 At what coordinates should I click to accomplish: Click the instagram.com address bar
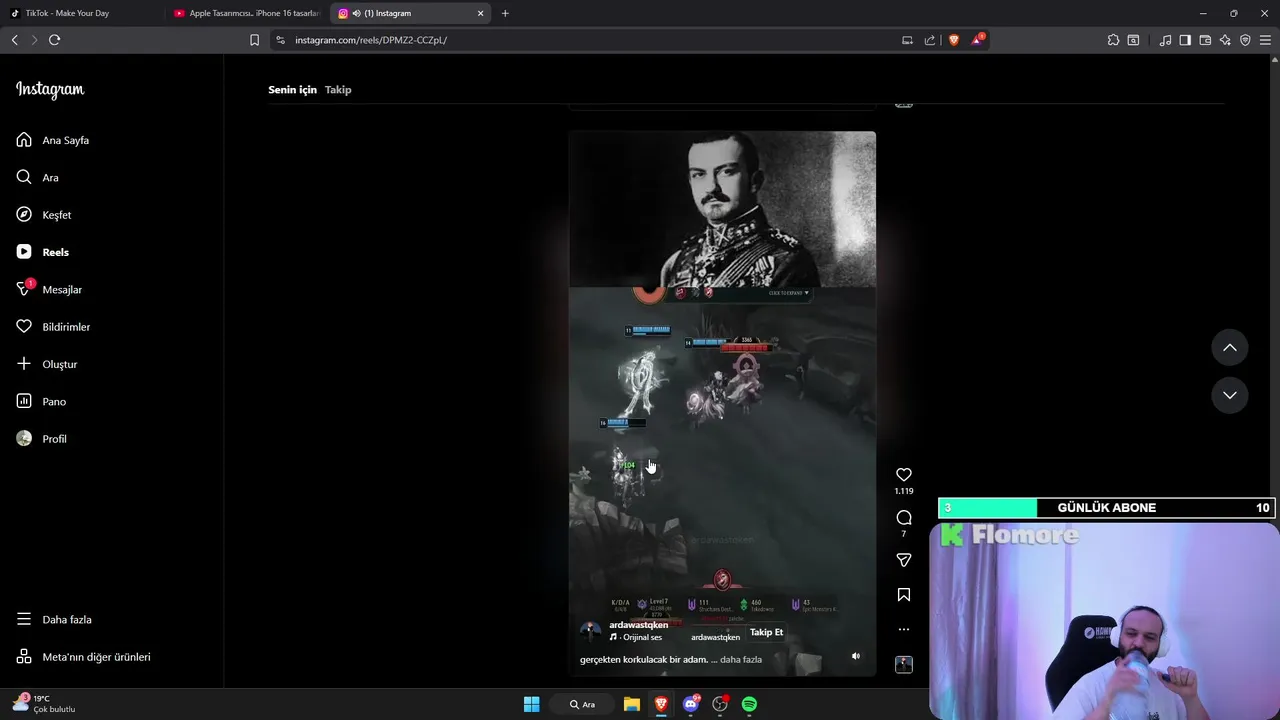[x=590, y=40]
